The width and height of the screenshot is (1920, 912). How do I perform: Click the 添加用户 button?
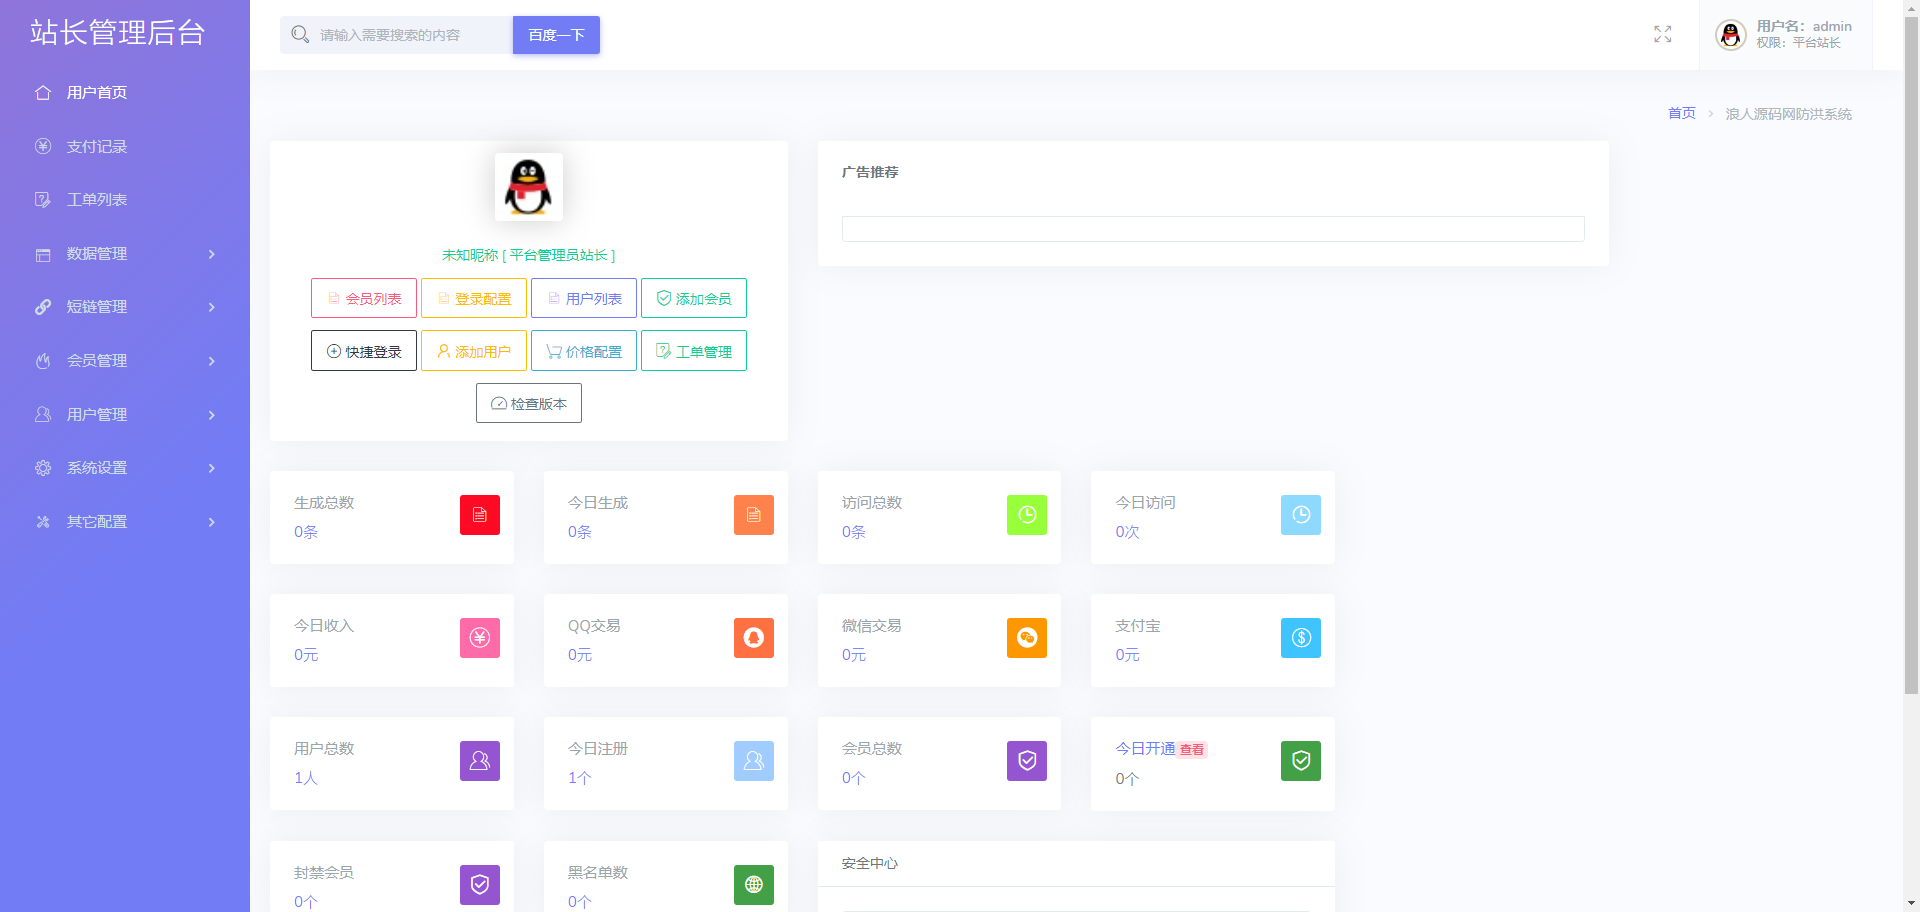coord(474,351)
